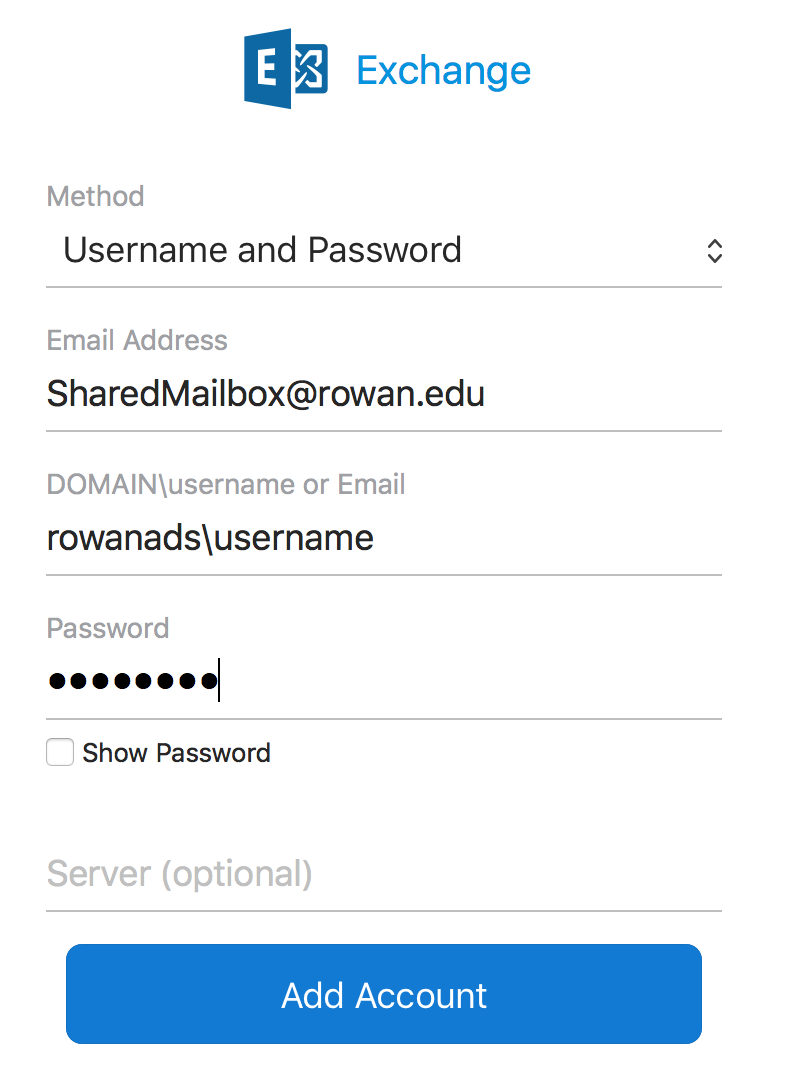Click the Show Password label text

[x=176, y=753]
